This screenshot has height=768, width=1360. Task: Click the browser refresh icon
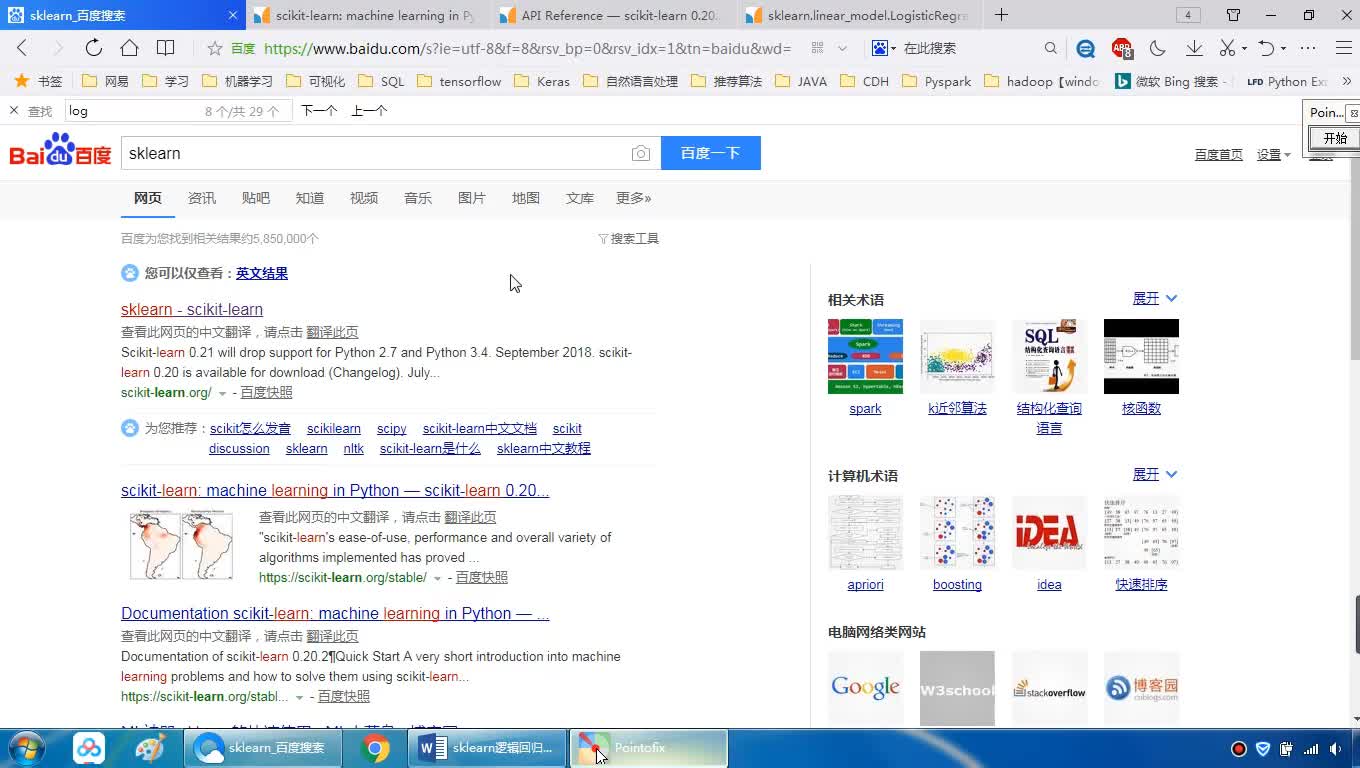93,48
